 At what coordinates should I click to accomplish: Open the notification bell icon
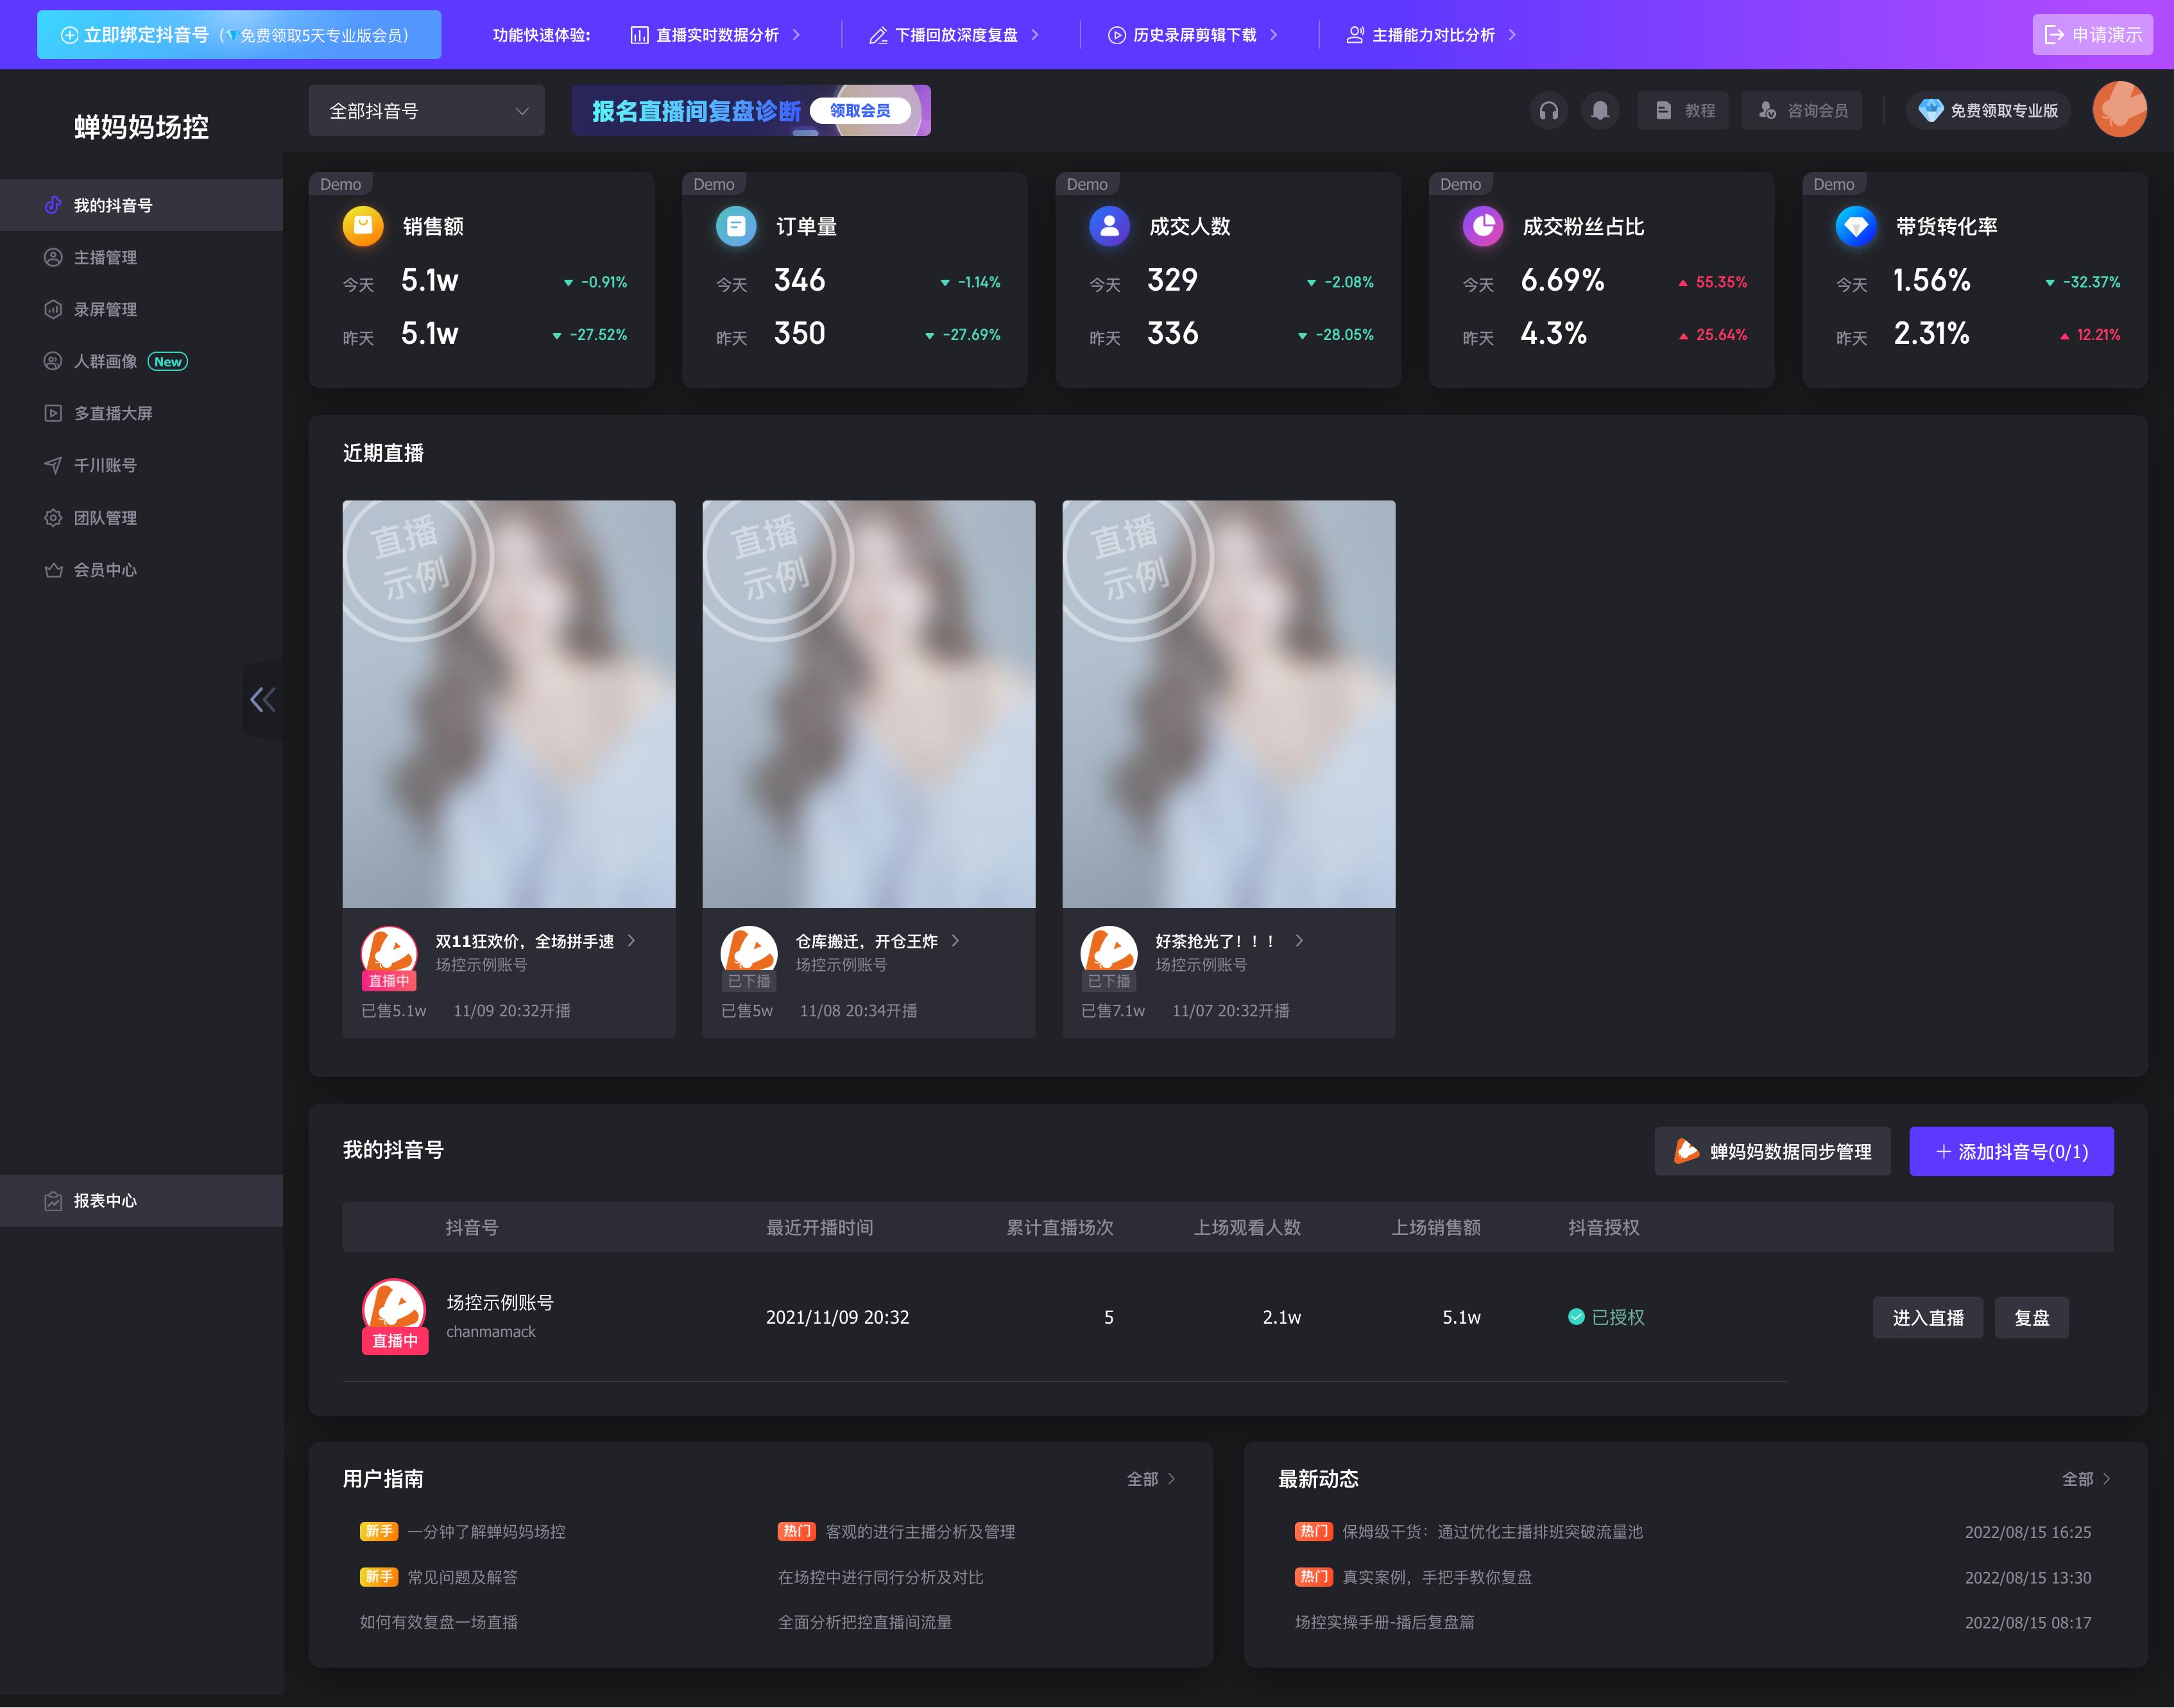pos(1600,111)
